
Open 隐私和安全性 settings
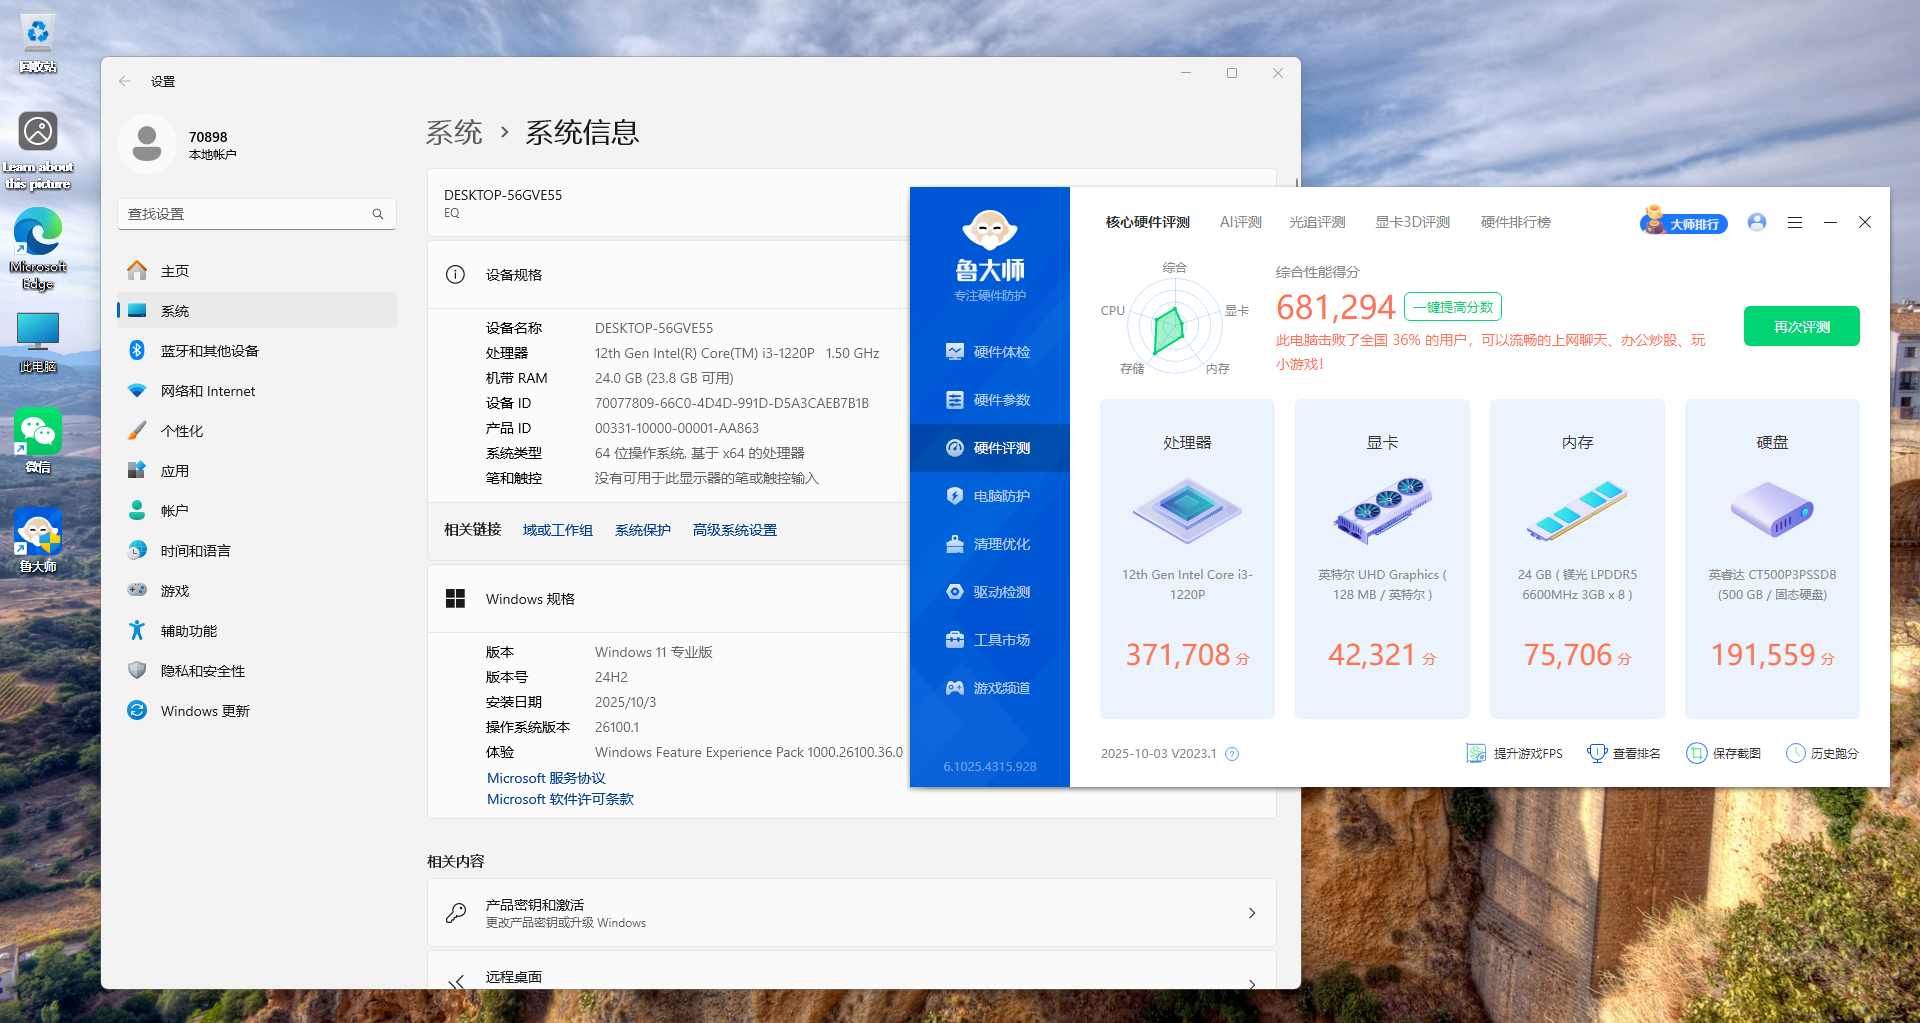click(257, 671)
